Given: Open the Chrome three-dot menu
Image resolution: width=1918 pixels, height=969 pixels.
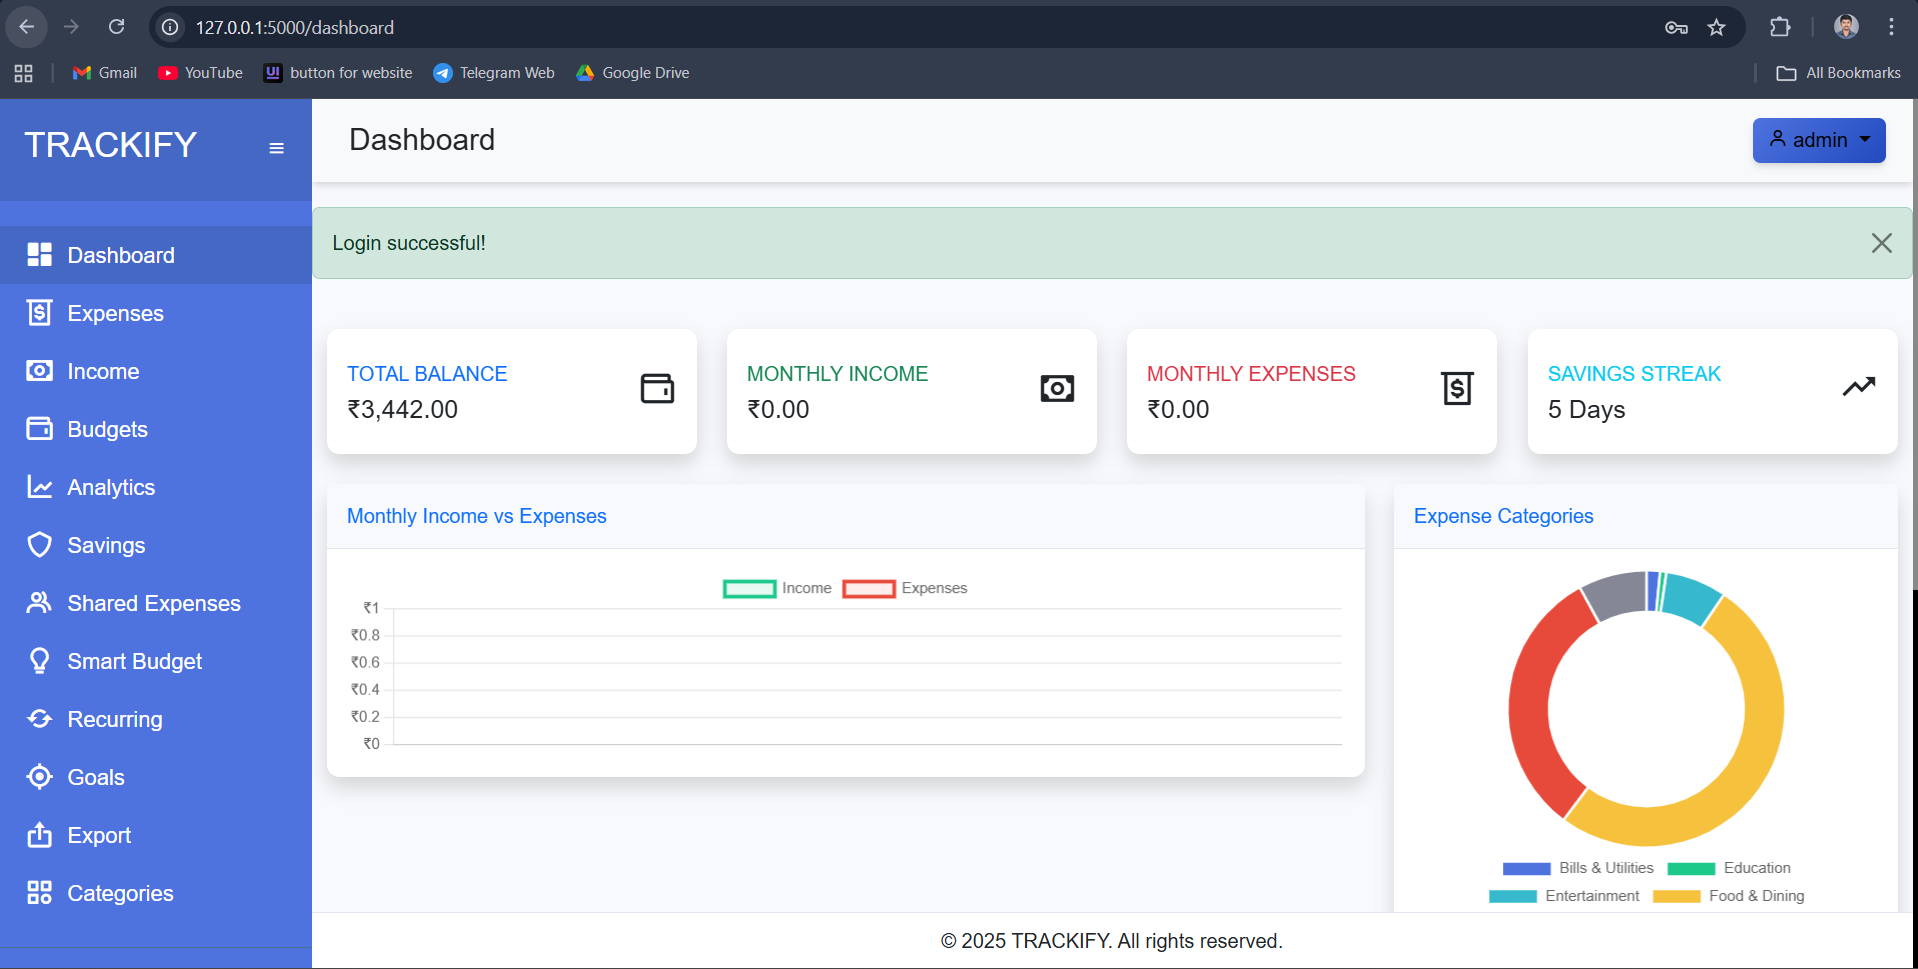Looking at the screenshot, I should [1891, 27].
